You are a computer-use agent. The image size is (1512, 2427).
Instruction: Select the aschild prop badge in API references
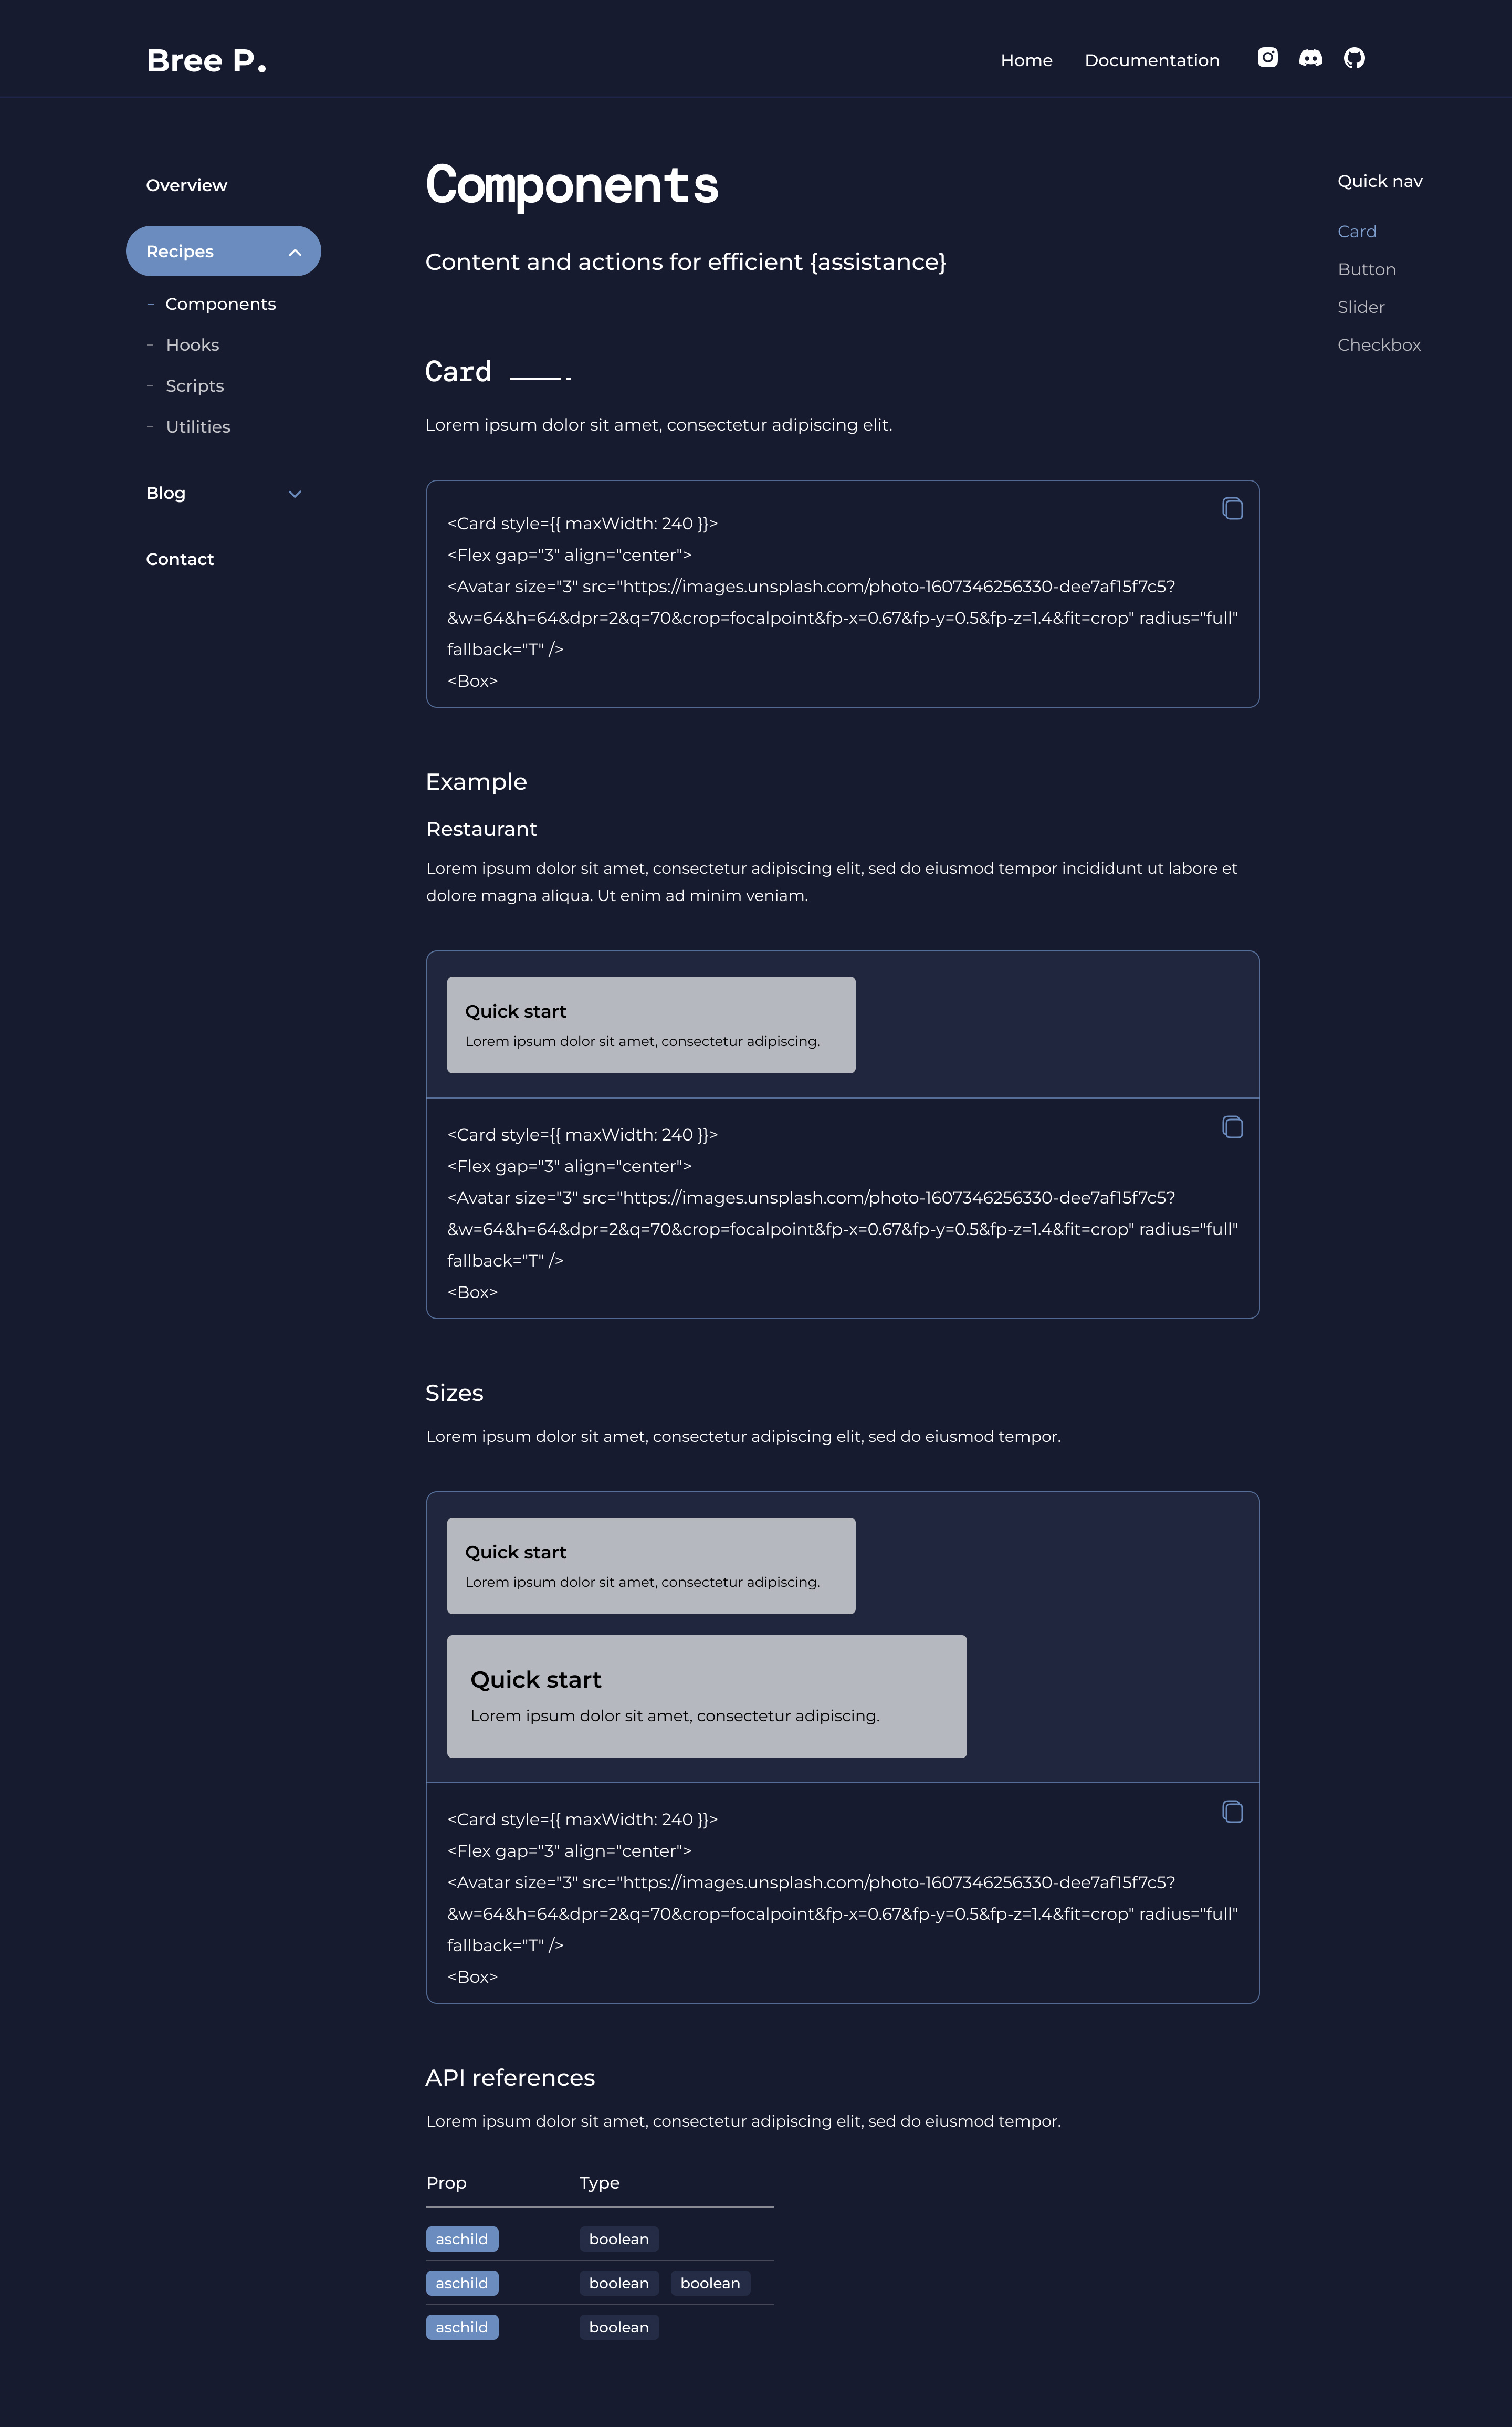pos(462,2239)
